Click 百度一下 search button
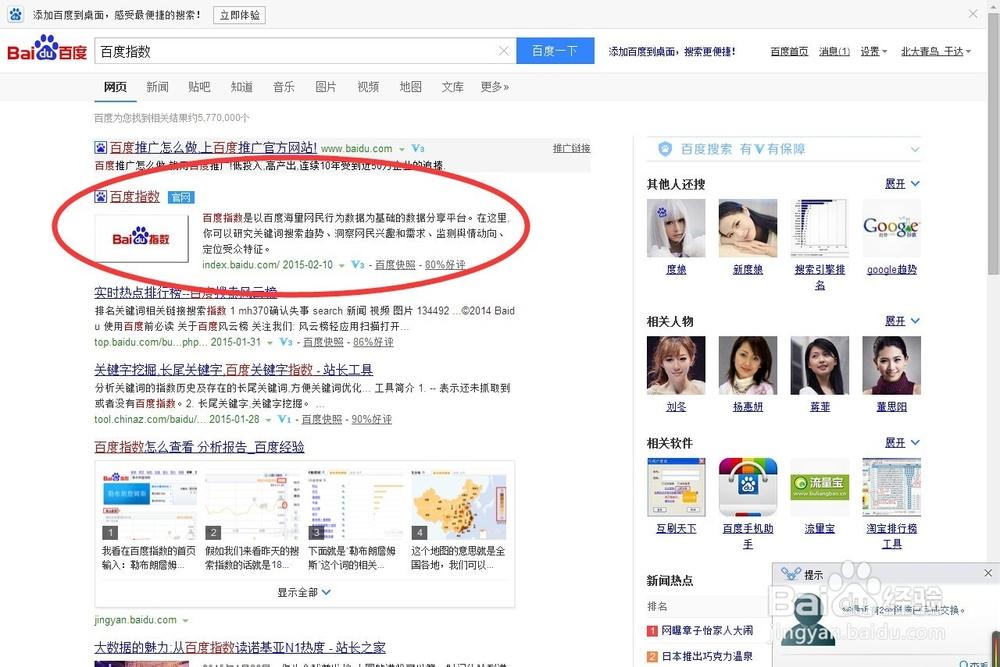Viewport: 1000px width, 667px height. point(555,50)
